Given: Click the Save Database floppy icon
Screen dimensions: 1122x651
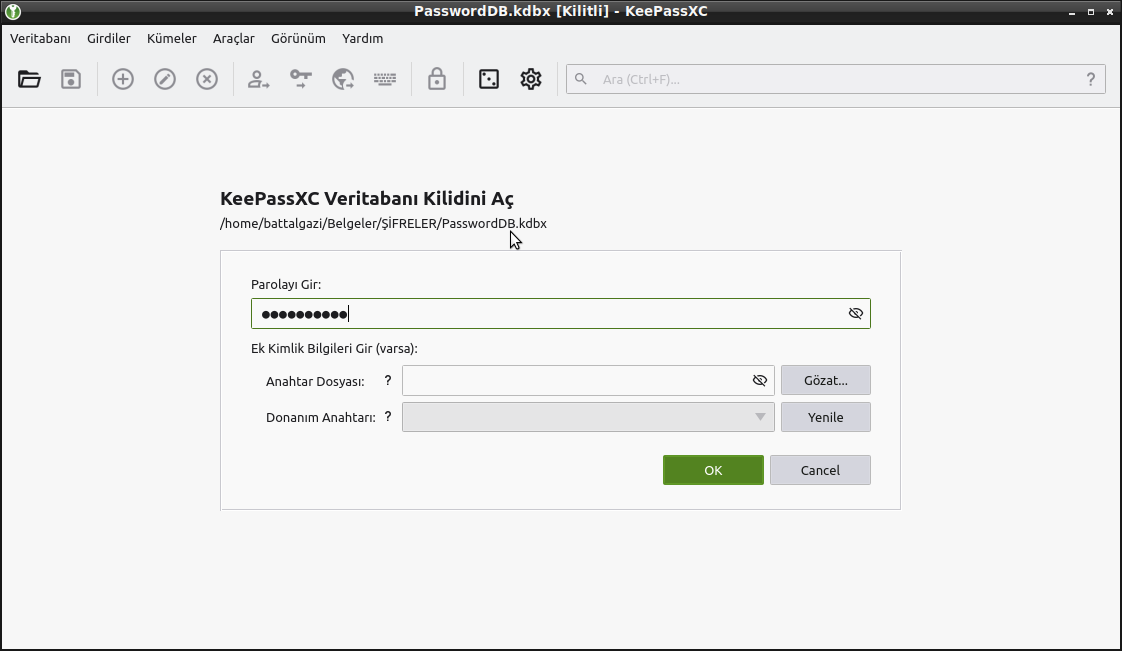Looking at the screenshot, I should coord(71,79).
